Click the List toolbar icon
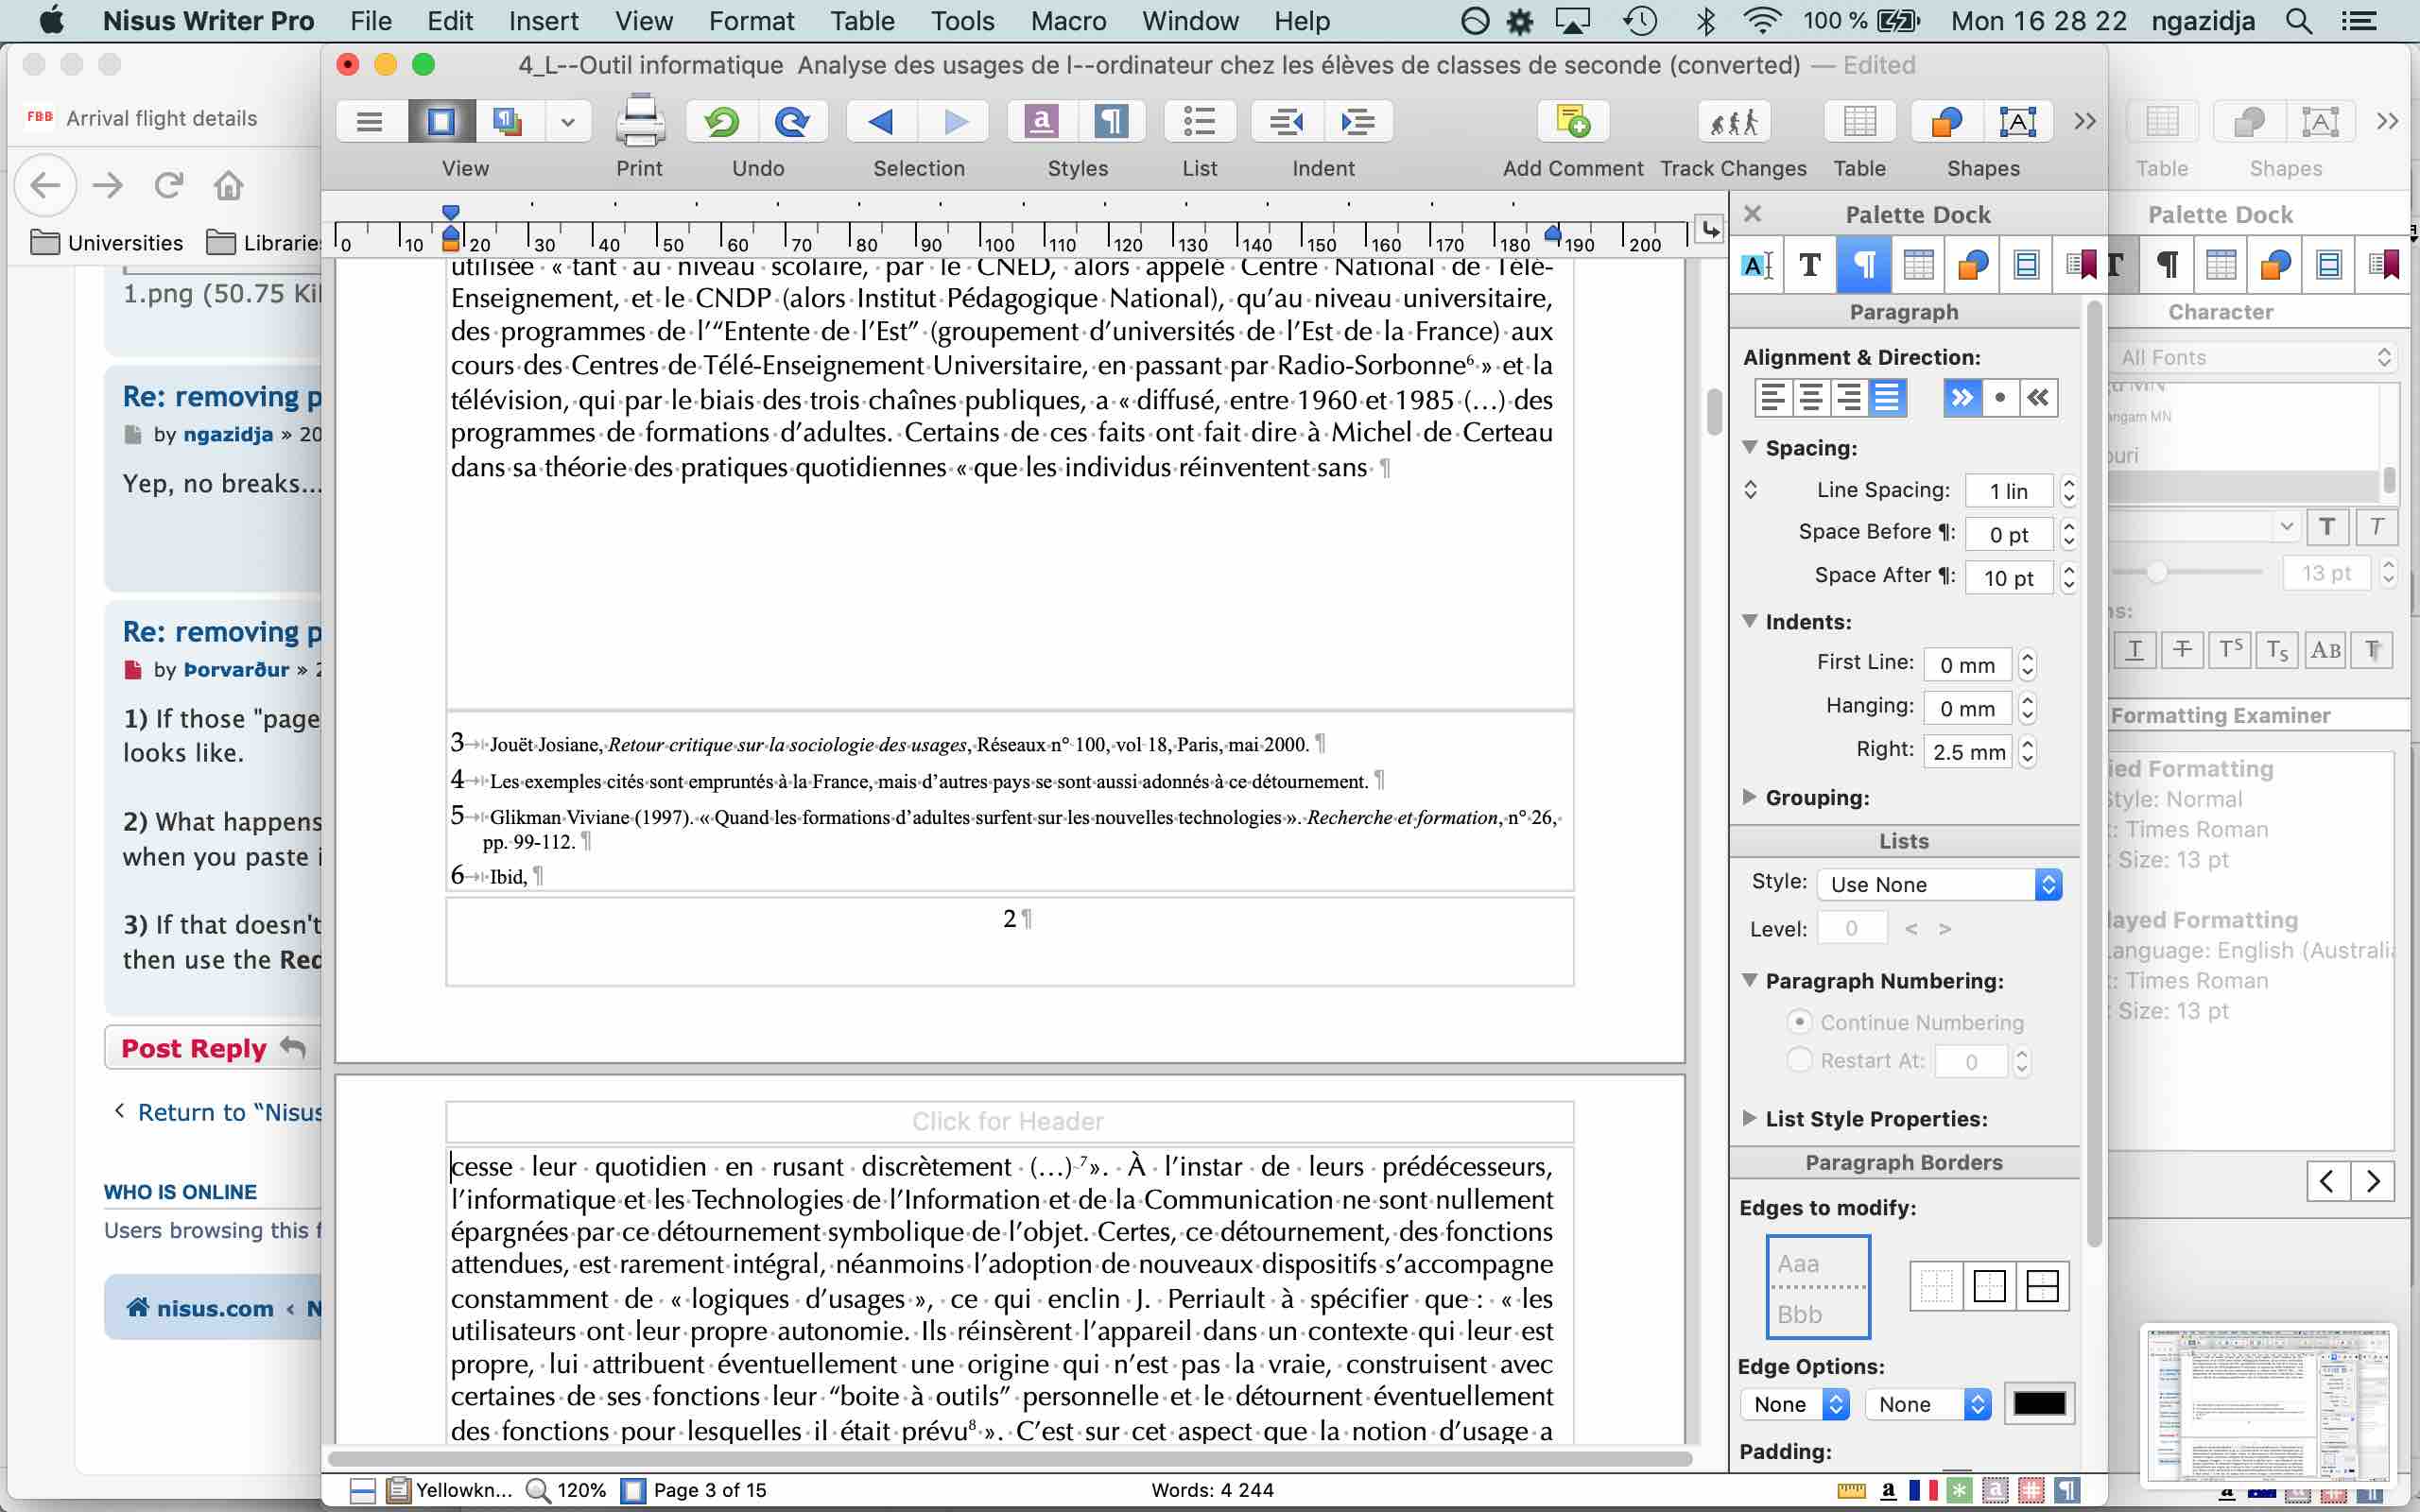The height and width of the screenshot is (1512, 2420). [x=1199, y=122]
